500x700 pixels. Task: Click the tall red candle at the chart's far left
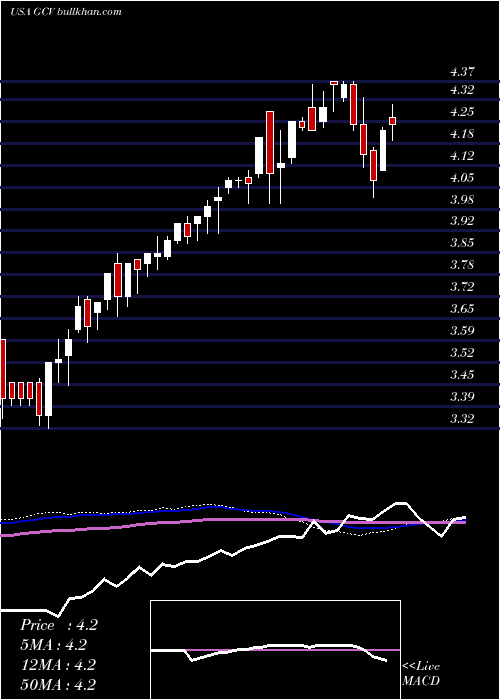[x=3, y=369]
